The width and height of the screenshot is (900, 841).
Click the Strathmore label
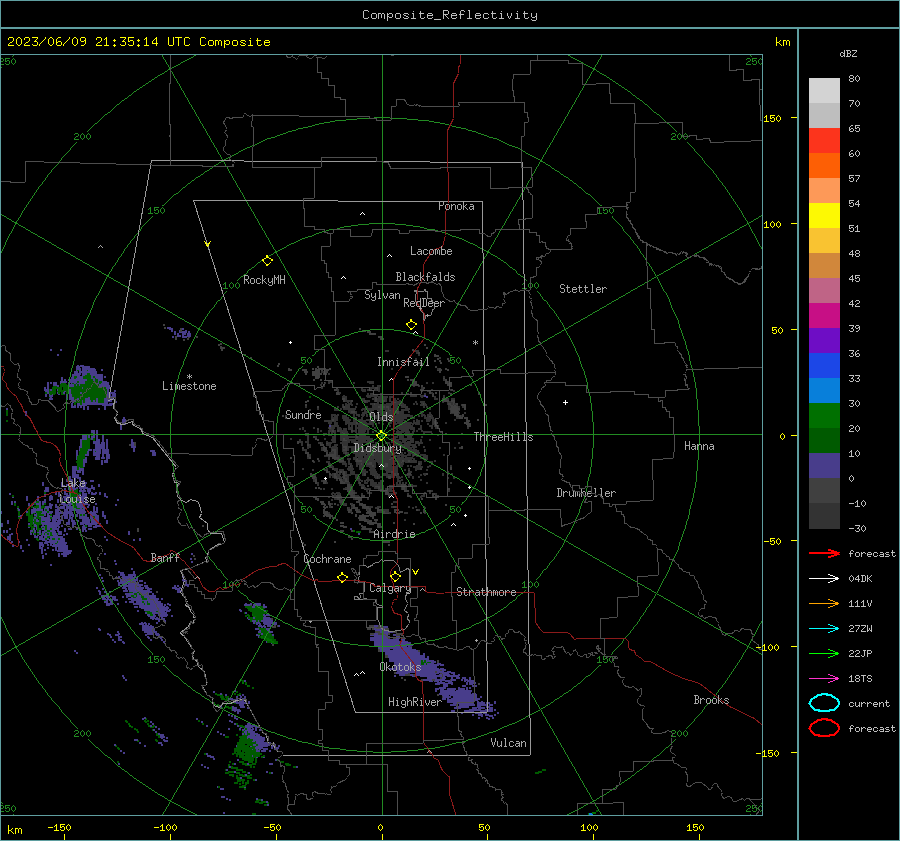pyautogui.click(x=486, y=592)
